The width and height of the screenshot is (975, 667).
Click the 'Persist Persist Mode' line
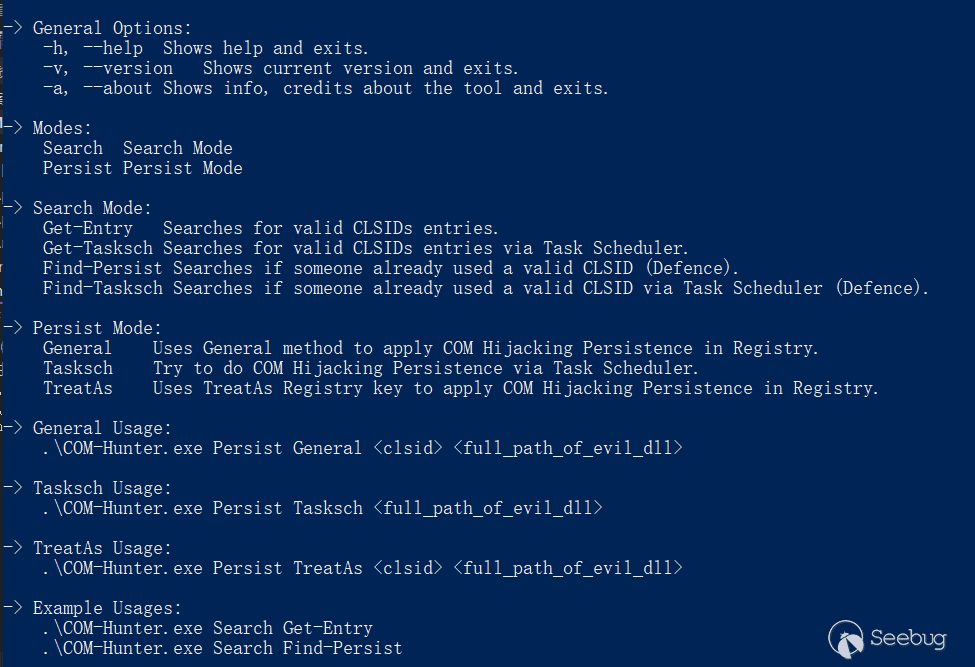click(142, 168)
